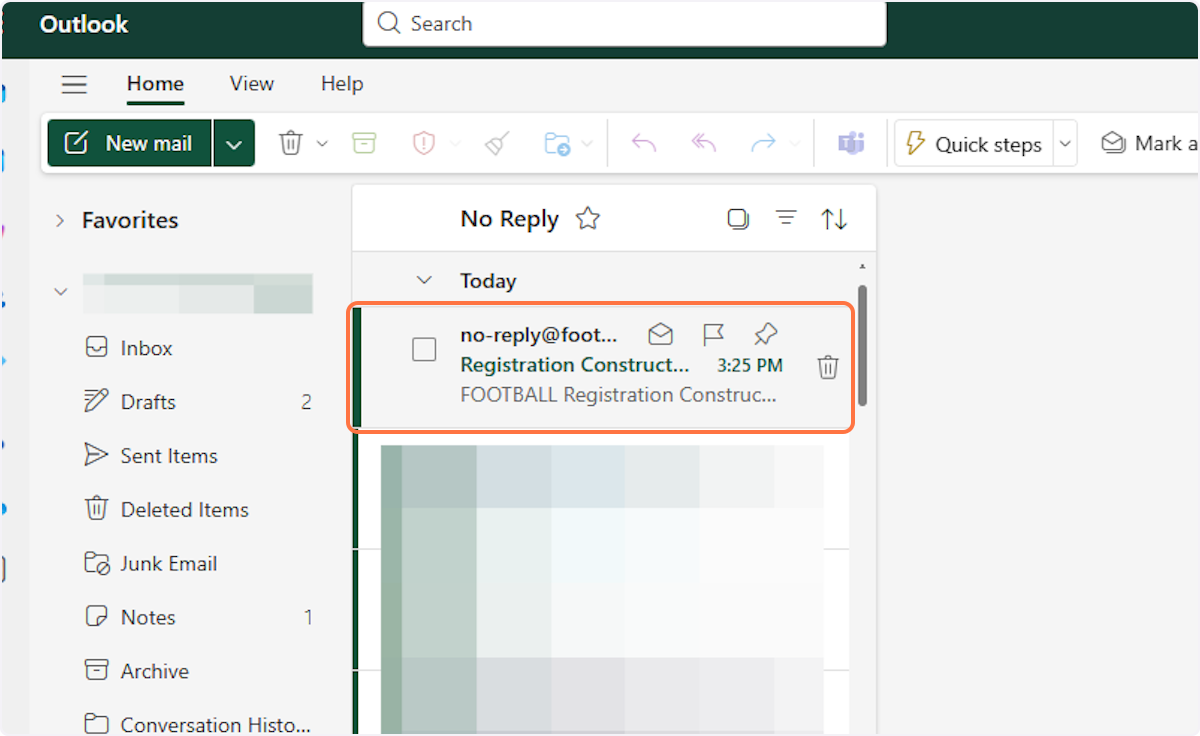Expand the Favorites section
Viewport: 1200px width, 736px height.
pyautogui.click(x=60, y=220)
